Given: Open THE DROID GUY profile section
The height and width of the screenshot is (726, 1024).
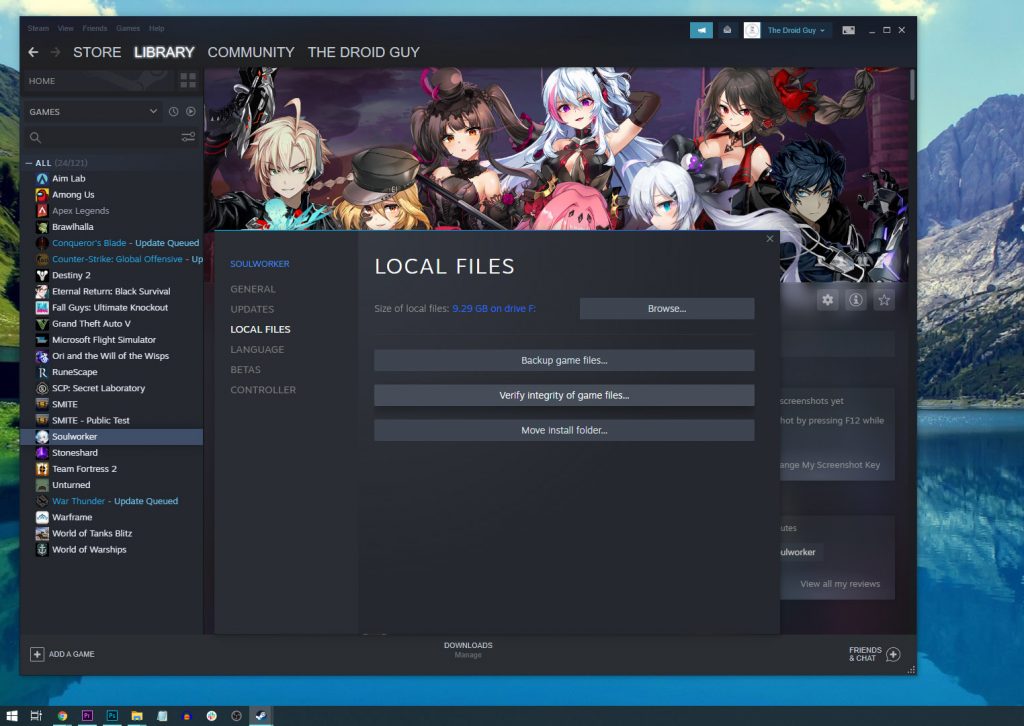Looking at the screenshot, I should click(x=364, y=52).
